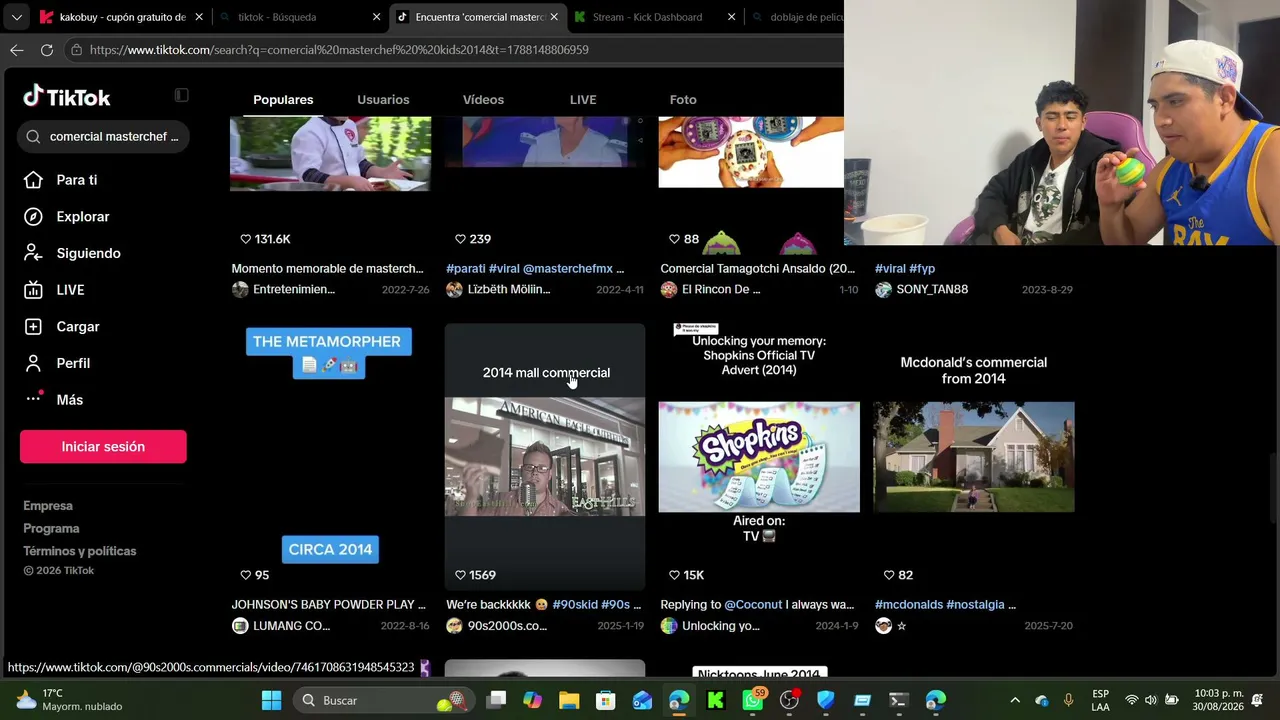This screenshot has width=1280, height=720.
Task: Open the @Coconut mention link
Action: [755, 605]
